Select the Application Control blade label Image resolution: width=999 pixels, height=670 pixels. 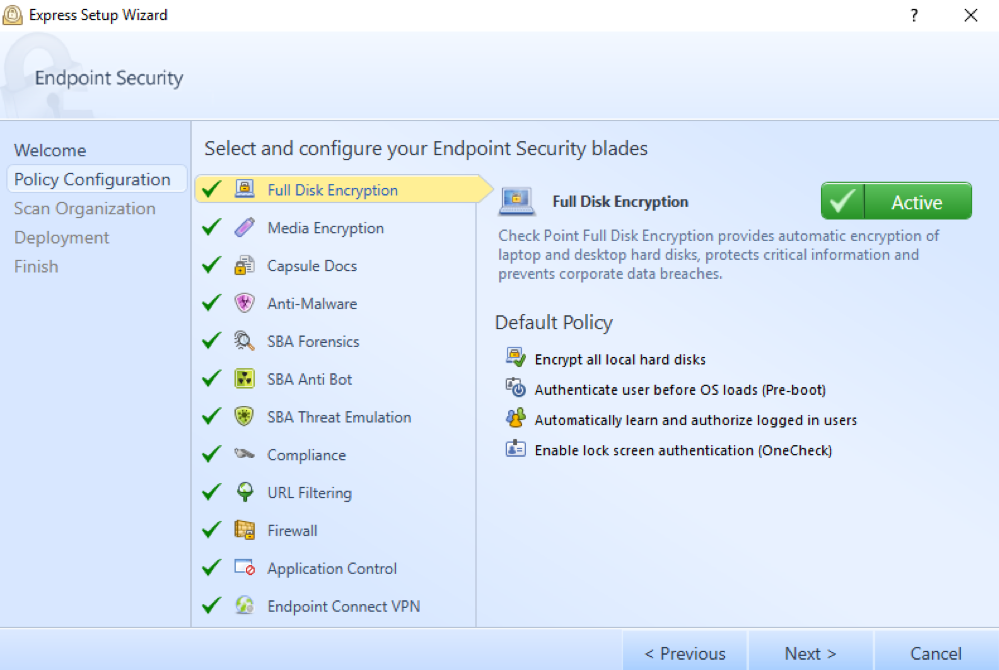(x=332, y=569)
